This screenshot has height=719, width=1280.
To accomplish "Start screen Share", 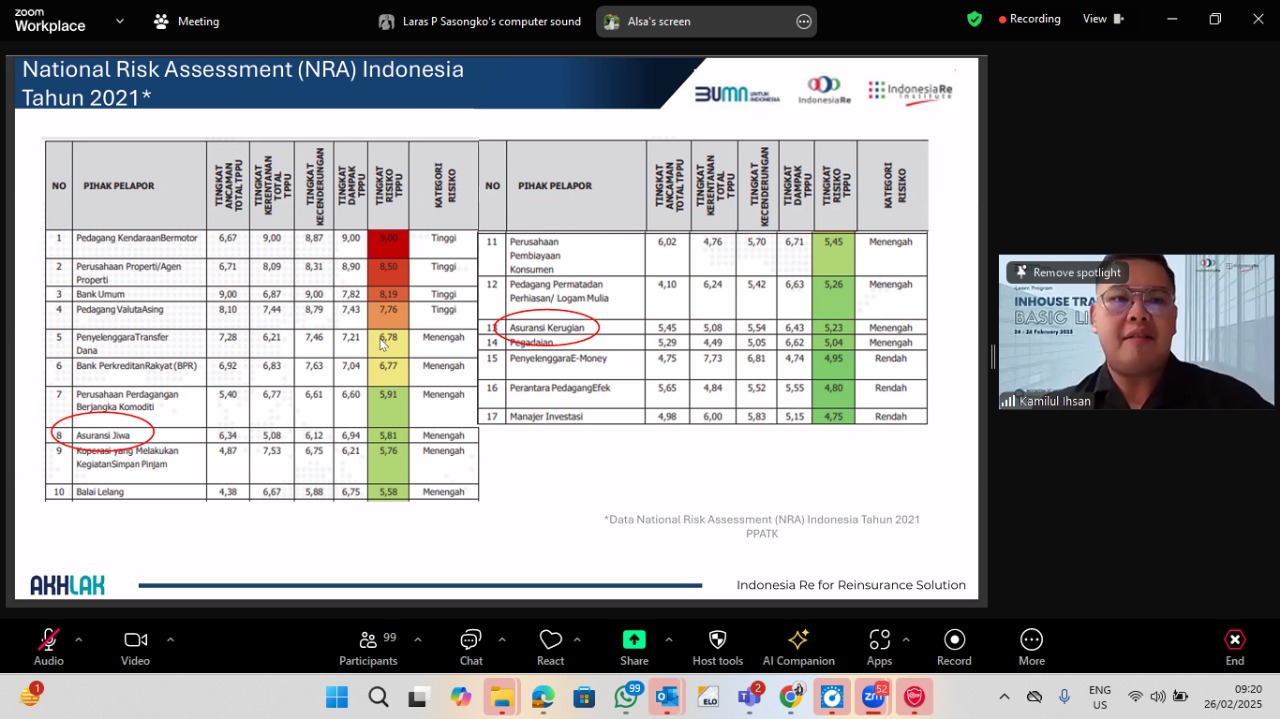I will (634, 647).
